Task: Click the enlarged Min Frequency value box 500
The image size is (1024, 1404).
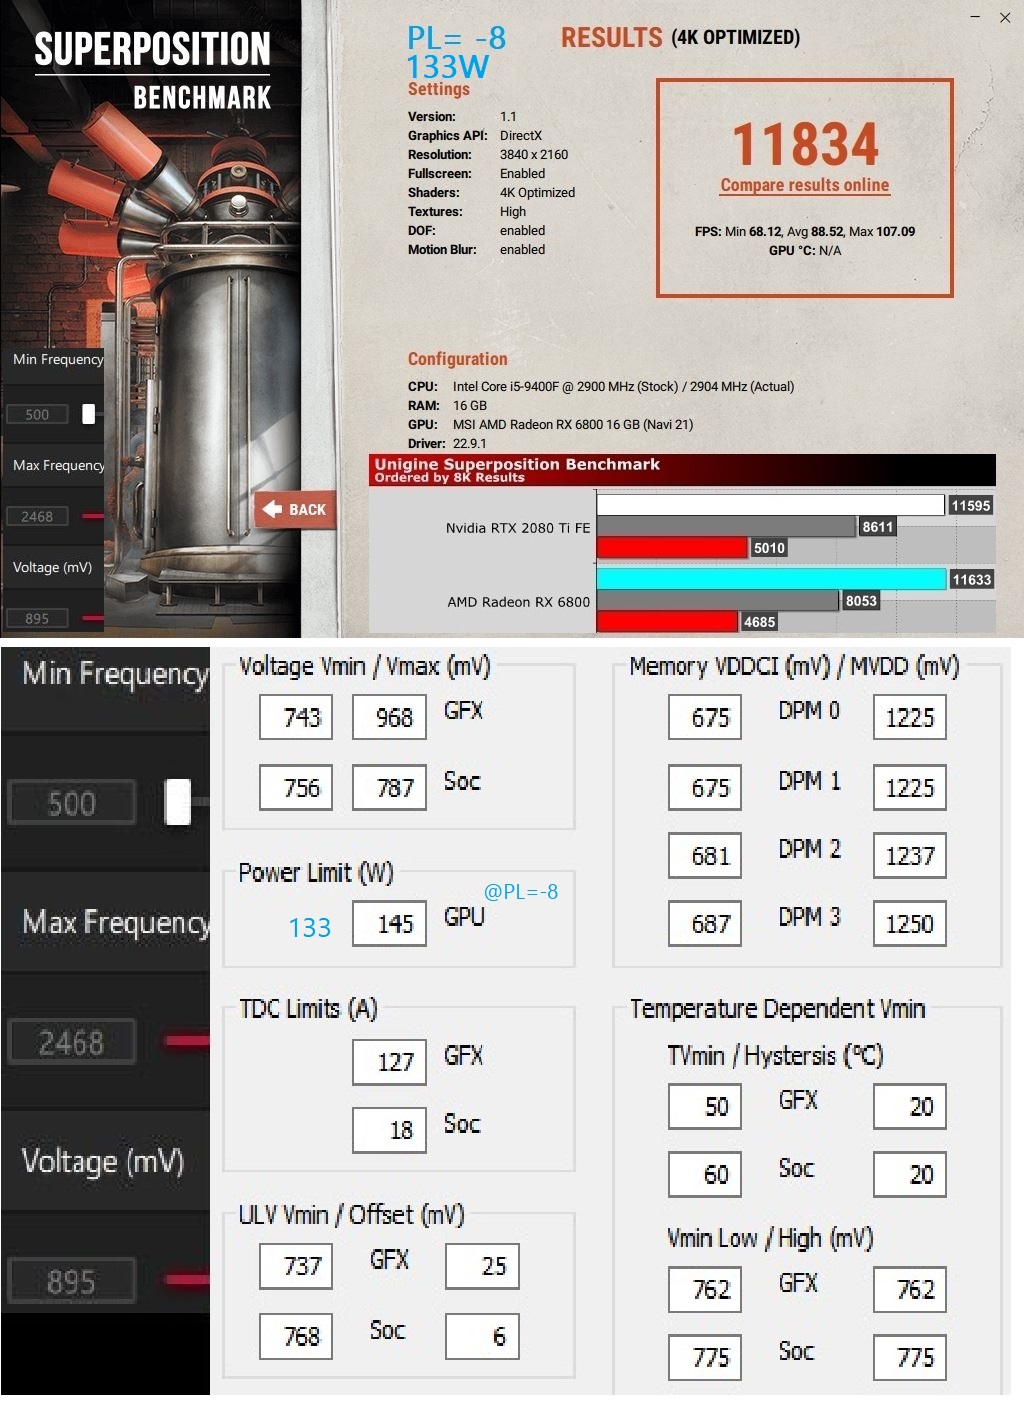Action: 72,803
